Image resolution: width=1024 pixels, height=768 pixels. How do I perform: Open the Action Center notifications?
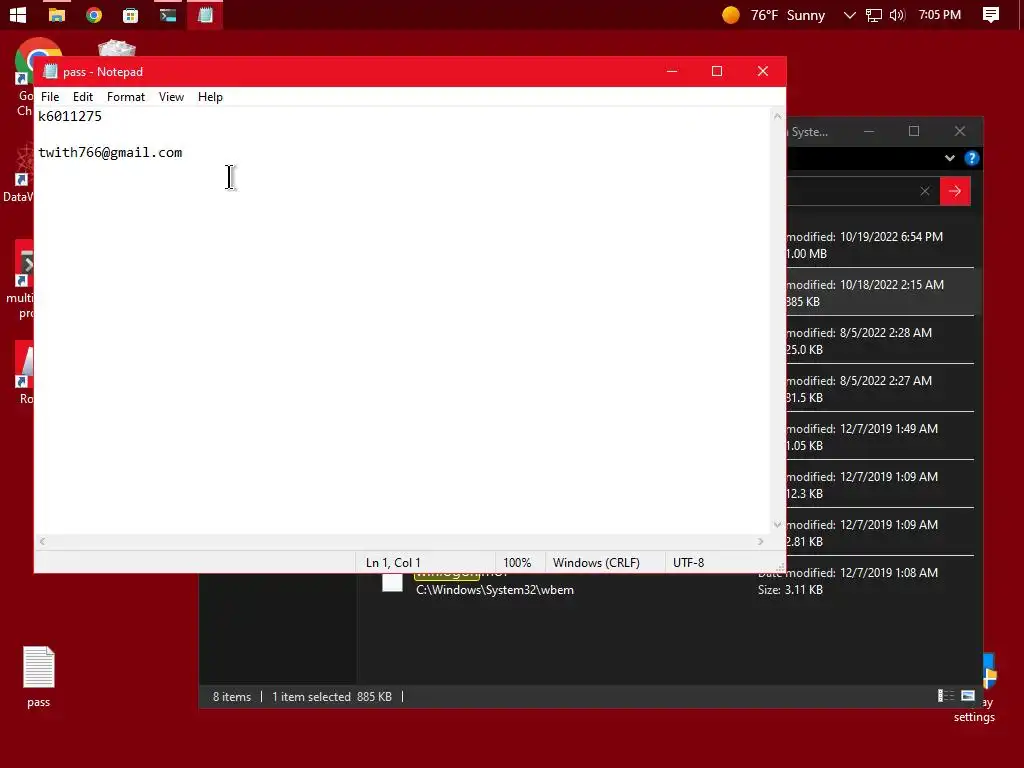(x=990, y=14)
